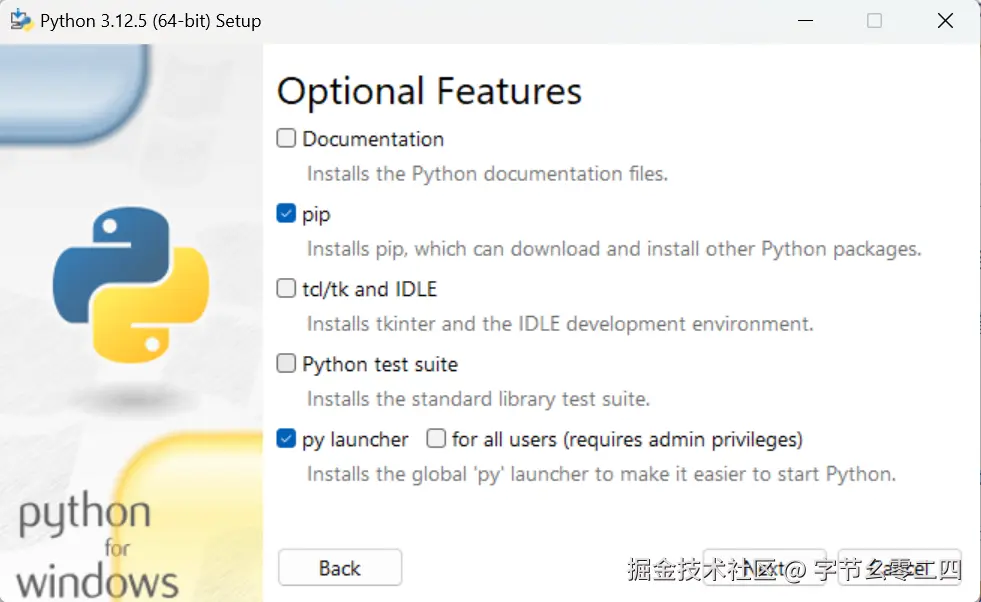The height and width of the screenshot is (602, 981).
Task: Click the Python snake logo
Action: tap(130, 284)
